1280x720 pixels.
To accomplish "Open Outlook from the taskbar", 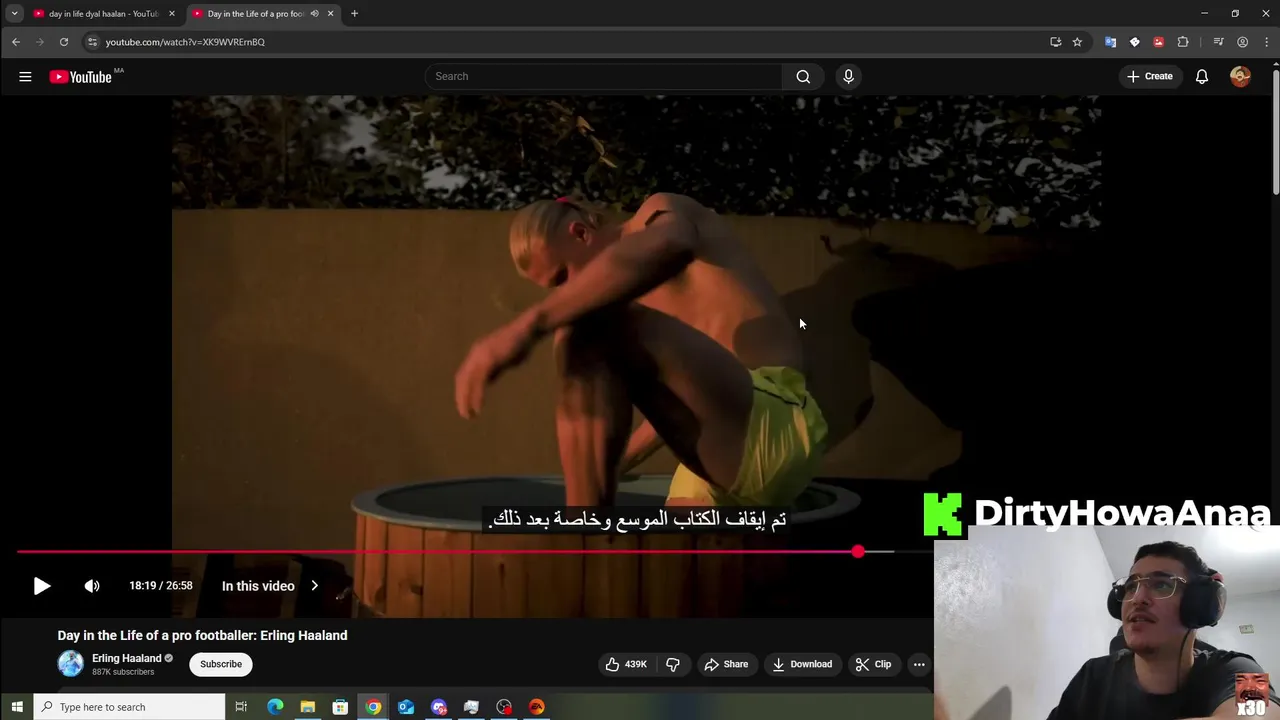I will click(x=406, y=707).
